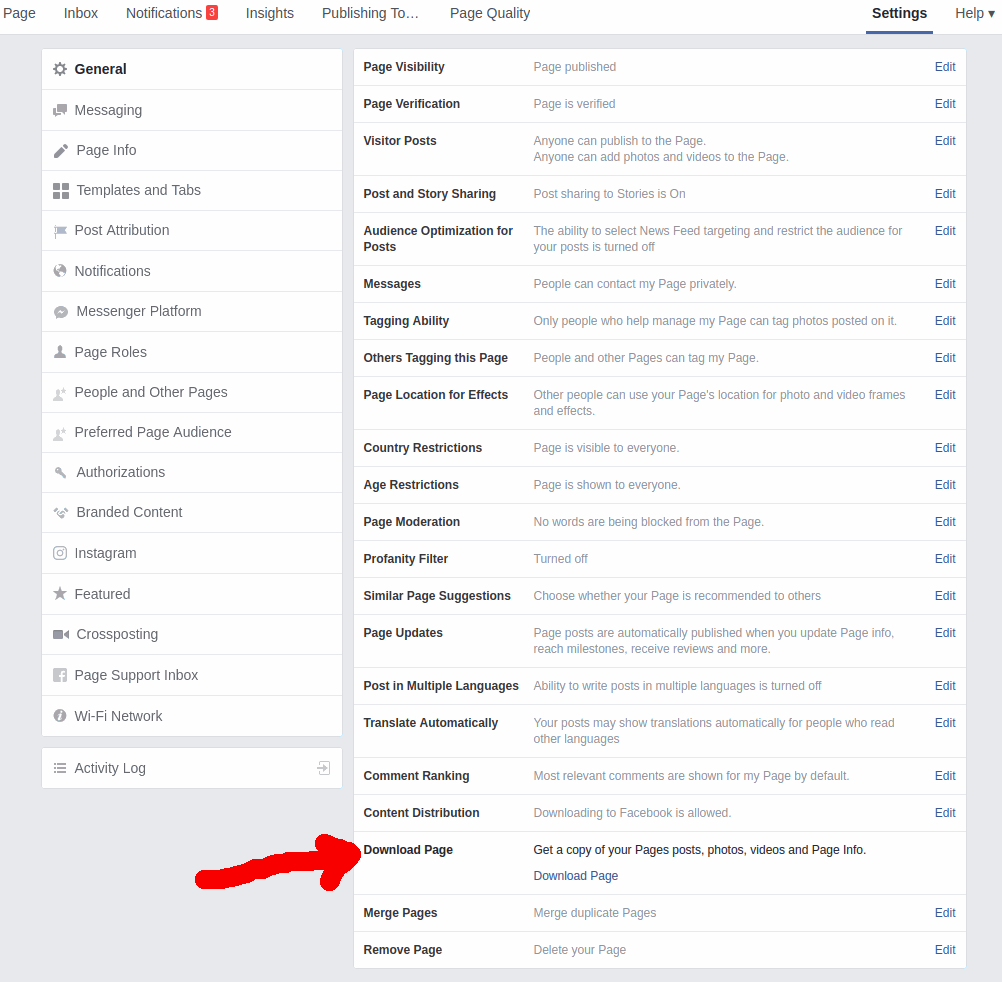
Task: Click the Page Roles person icon
Action: click(x=58, y=352)
